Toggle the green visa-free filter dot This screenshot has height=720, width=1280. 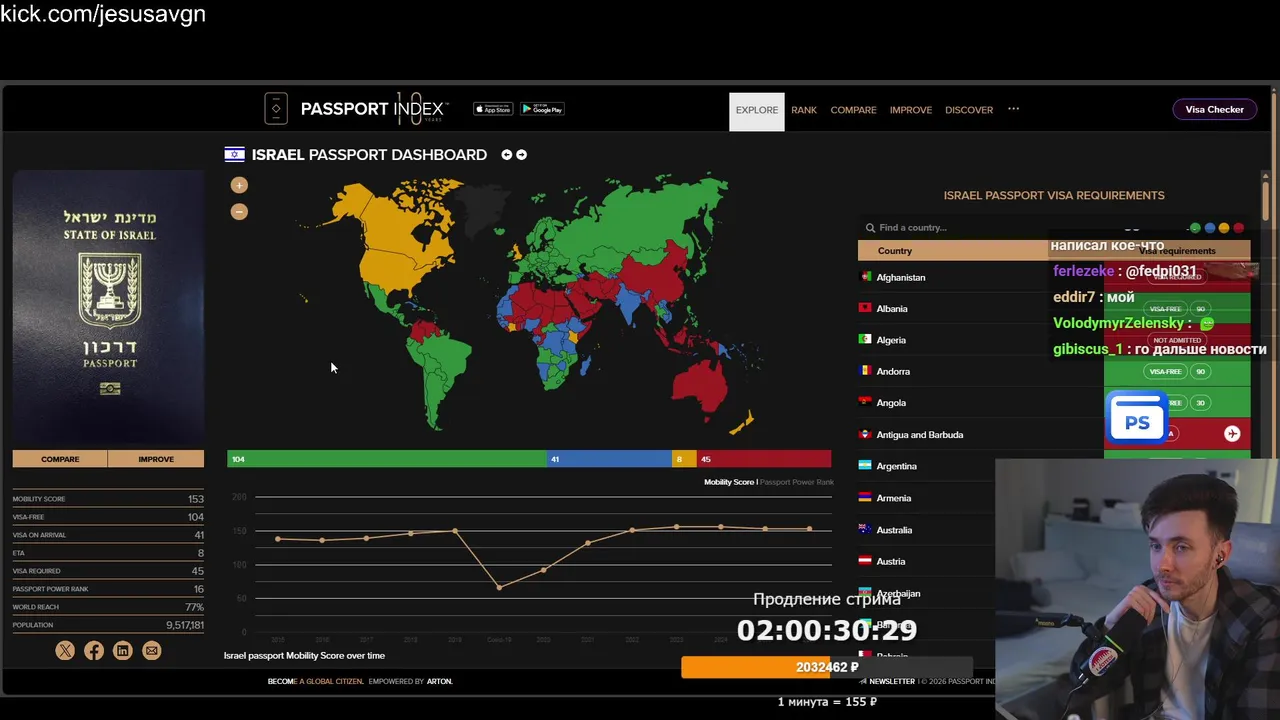pos(1195,228)
